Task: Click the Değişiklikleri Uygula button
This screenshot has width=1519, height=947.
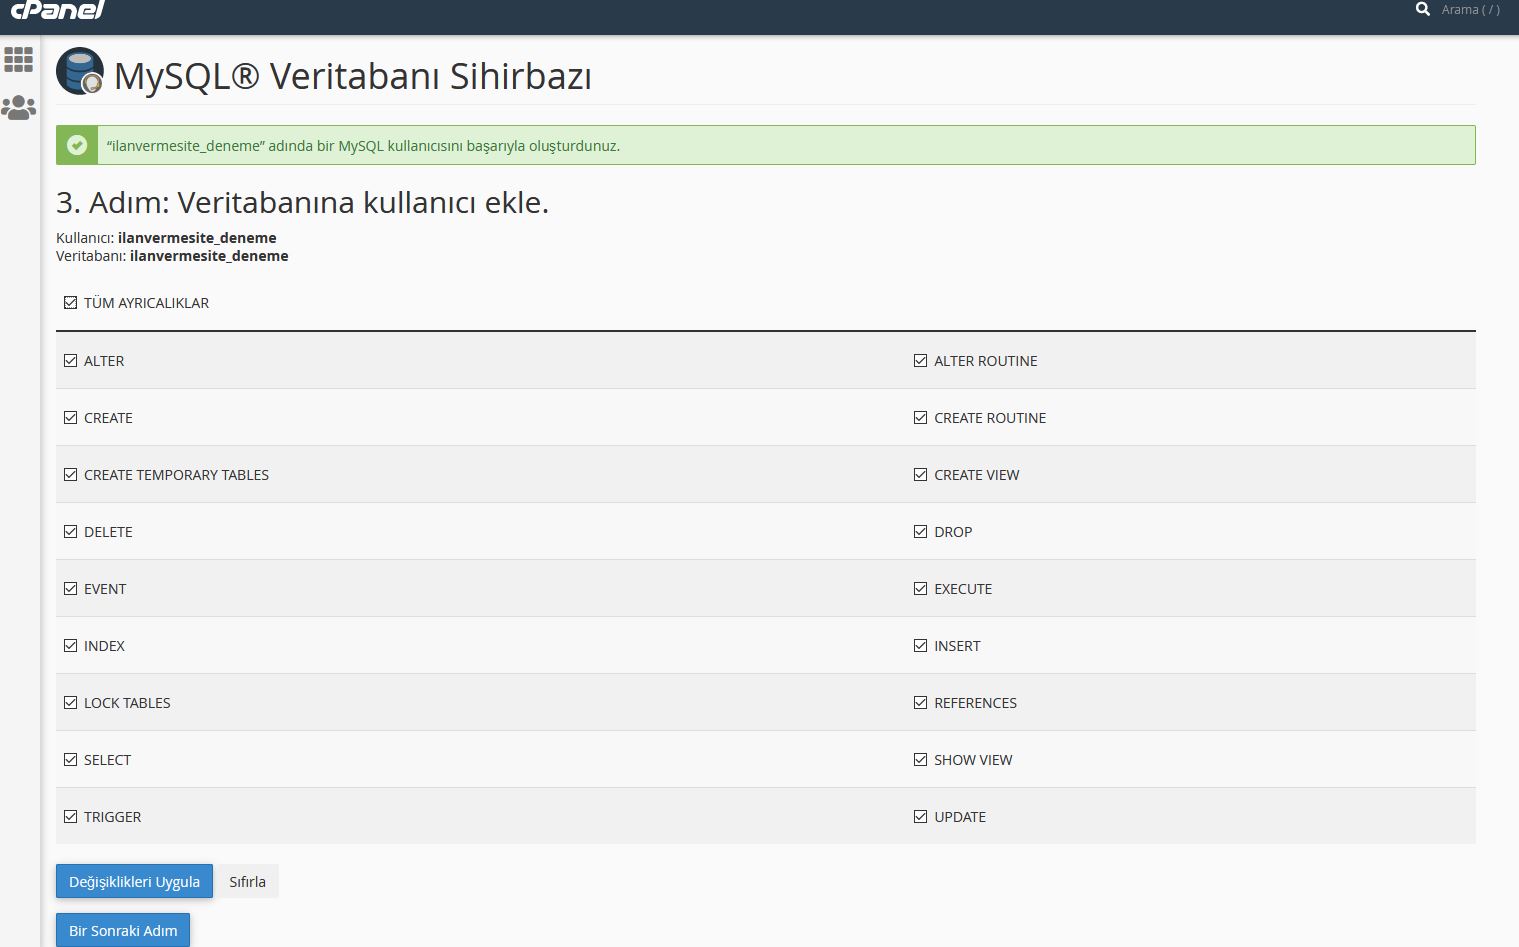Action: (134, 882)
